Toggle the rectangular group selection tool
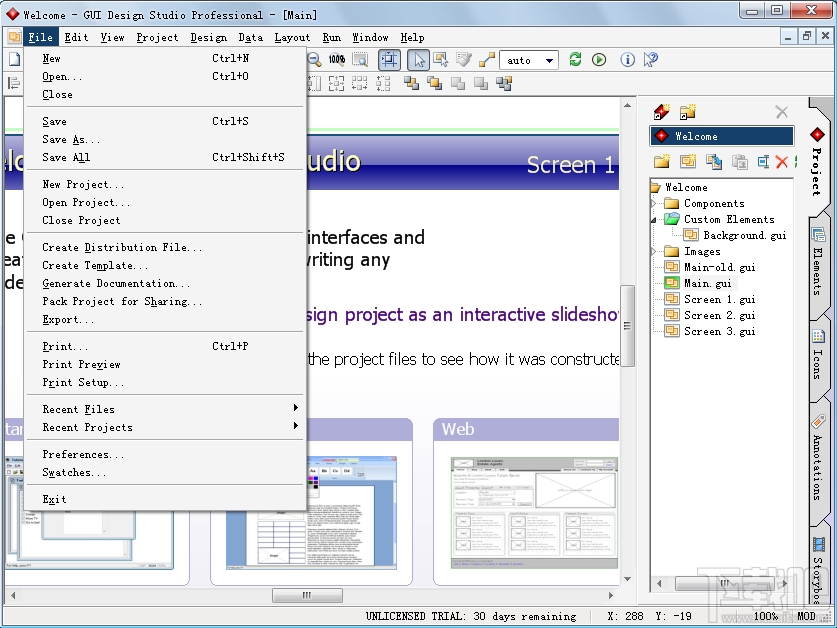Screen dimensions: 837x628 click(441, 60)
